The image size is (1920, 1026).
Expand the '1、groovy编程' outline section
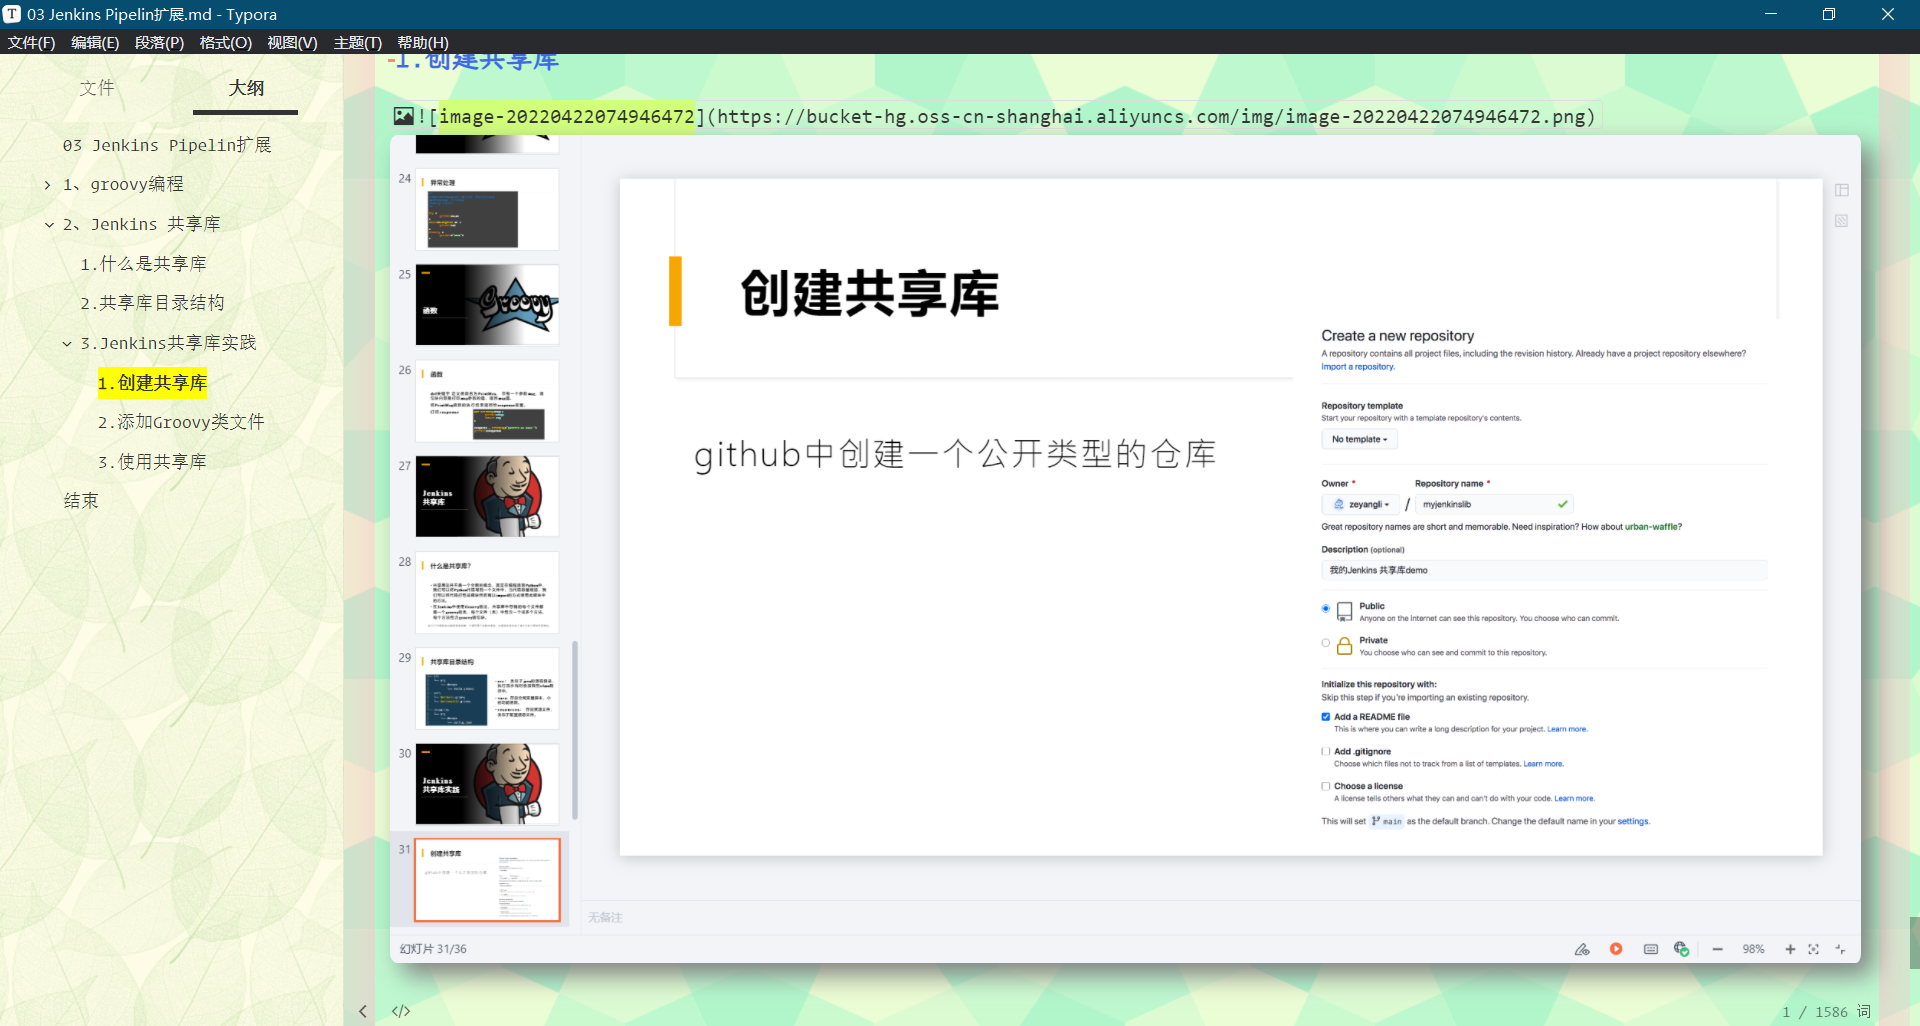click(x=47, y=185)
